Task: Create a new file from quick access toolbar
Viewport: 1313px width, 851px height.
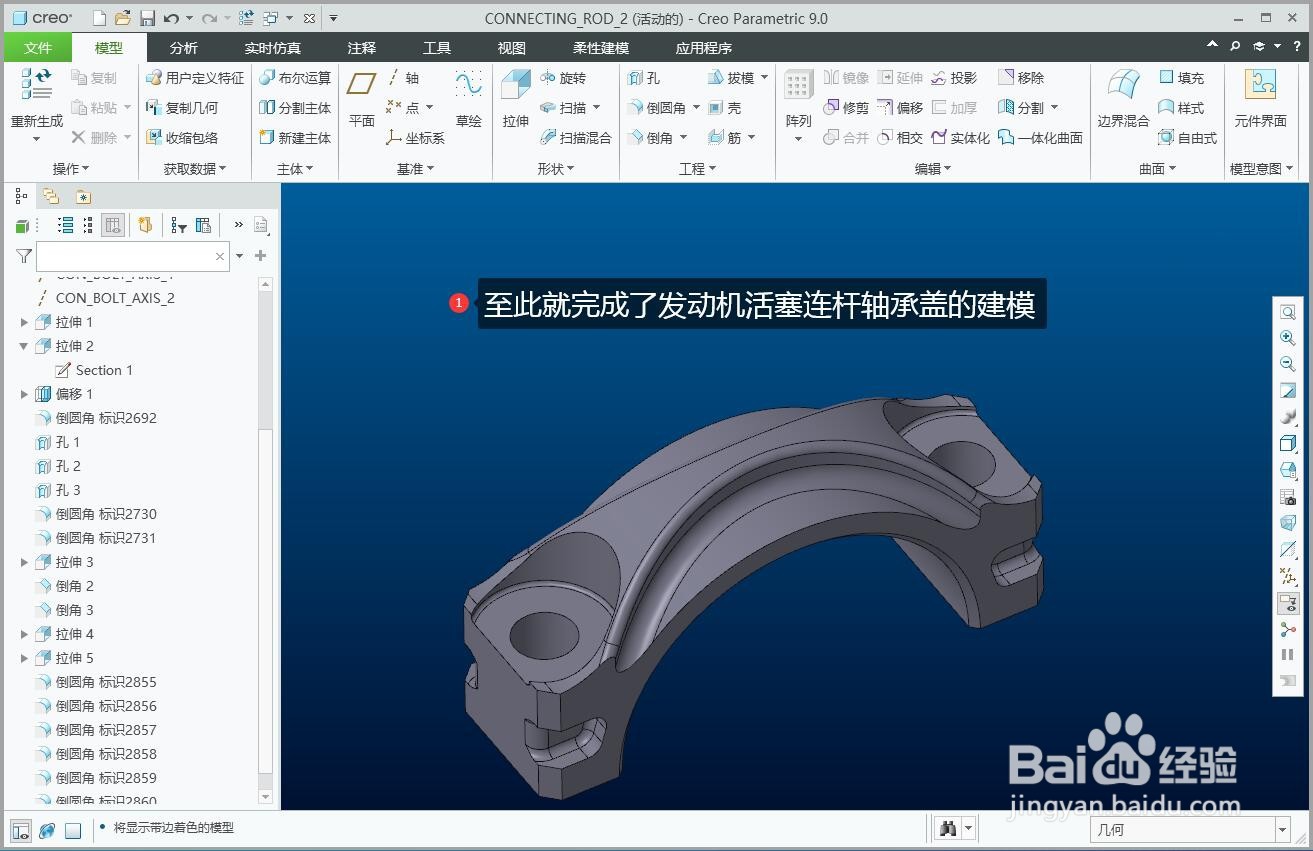Action: pos(99,18)
